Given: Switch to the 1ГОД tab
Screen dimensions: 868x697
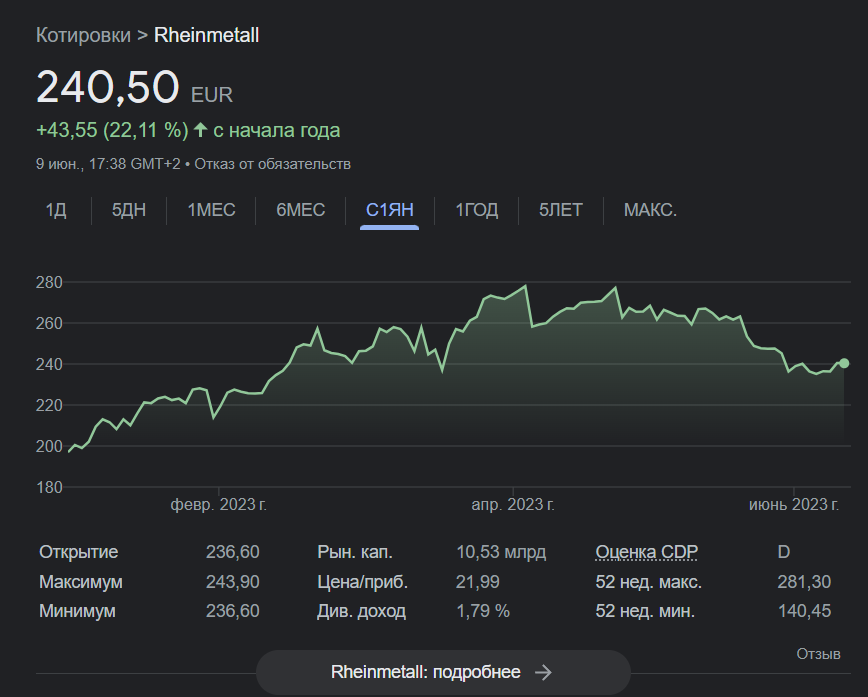Looking at the screenshot, I should (477, 210).
